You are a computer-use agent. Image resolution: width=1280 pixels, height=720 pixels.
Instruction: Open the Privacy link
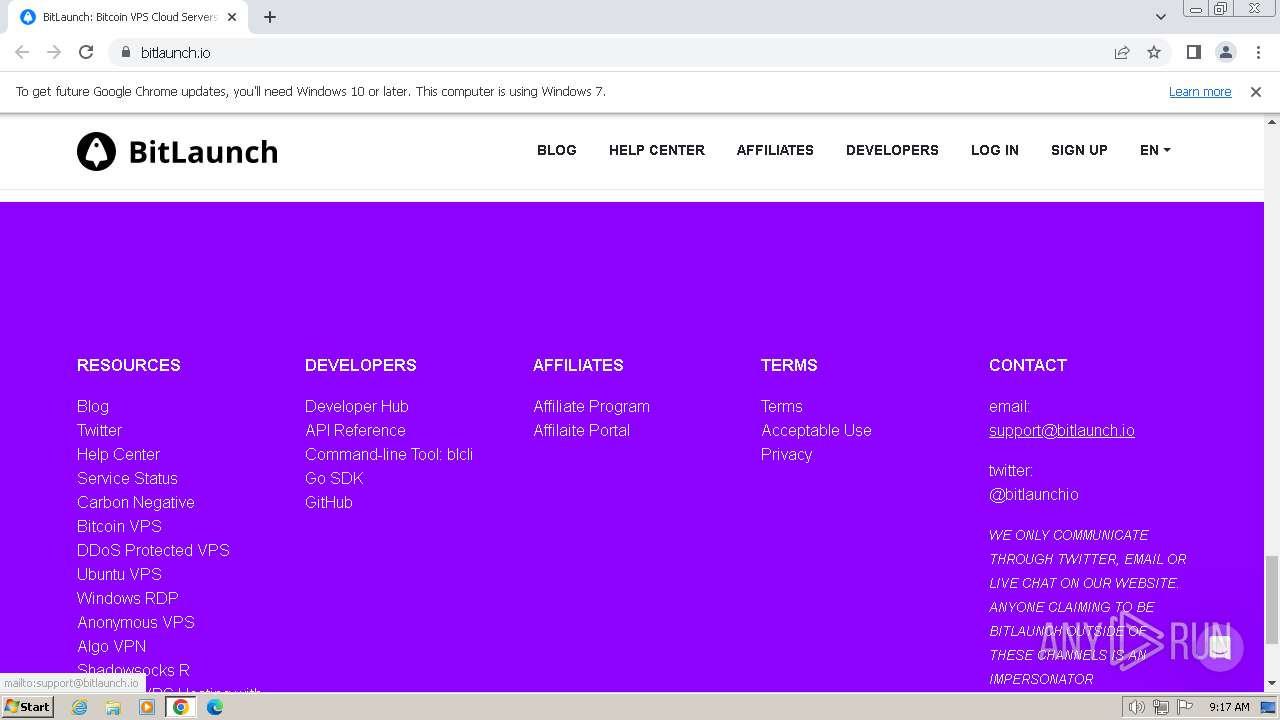tap(786, 454)
